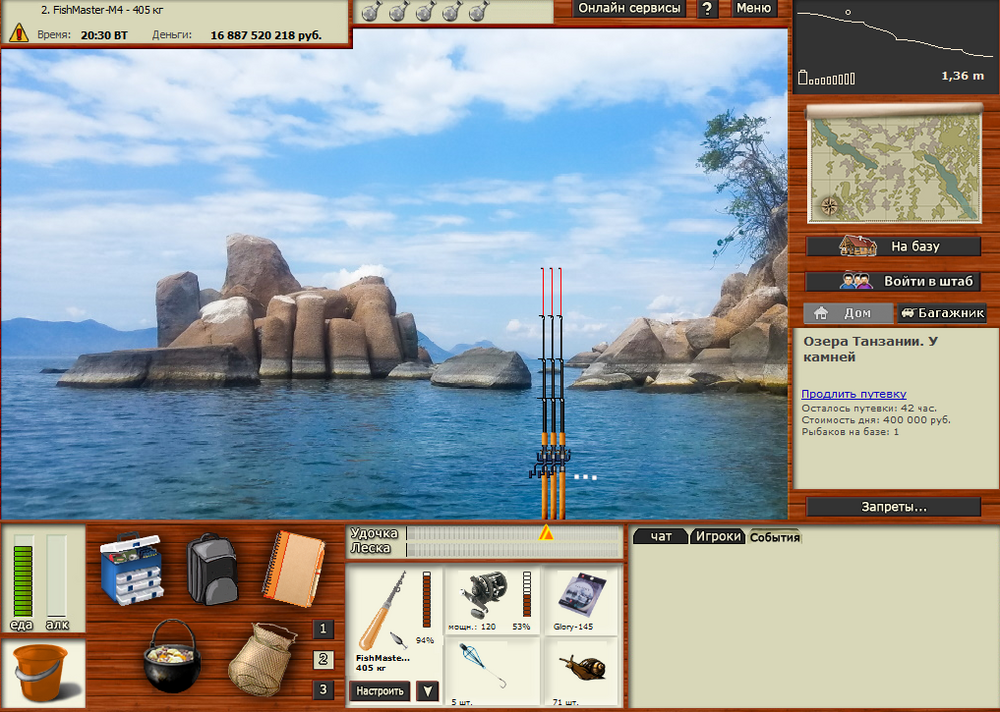Image resolution: width=1000 pixels, height=712 pixels.
Task: Click the Настроить button
Action: (380, 691)
